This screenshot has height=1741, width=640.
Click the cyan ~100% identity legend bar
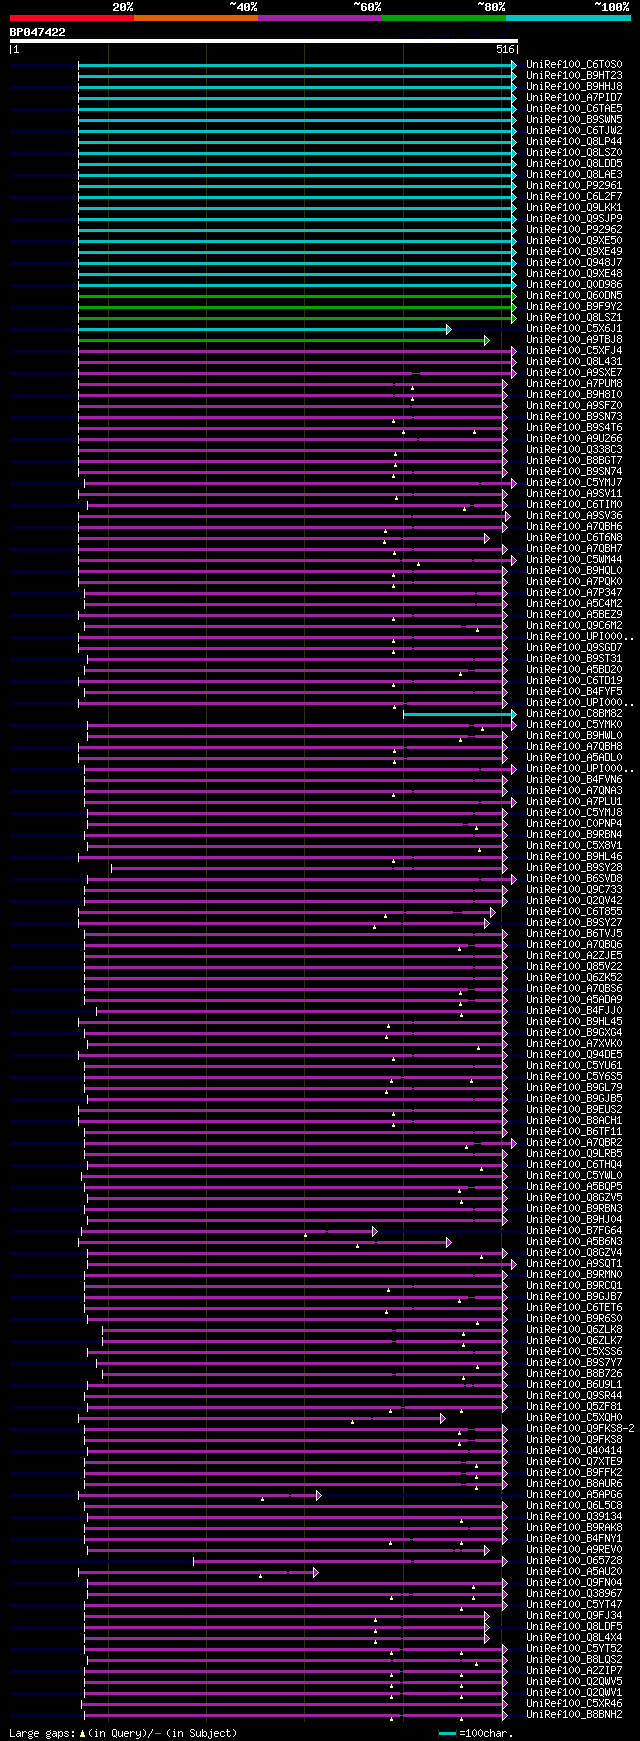(x=567, y=18)
